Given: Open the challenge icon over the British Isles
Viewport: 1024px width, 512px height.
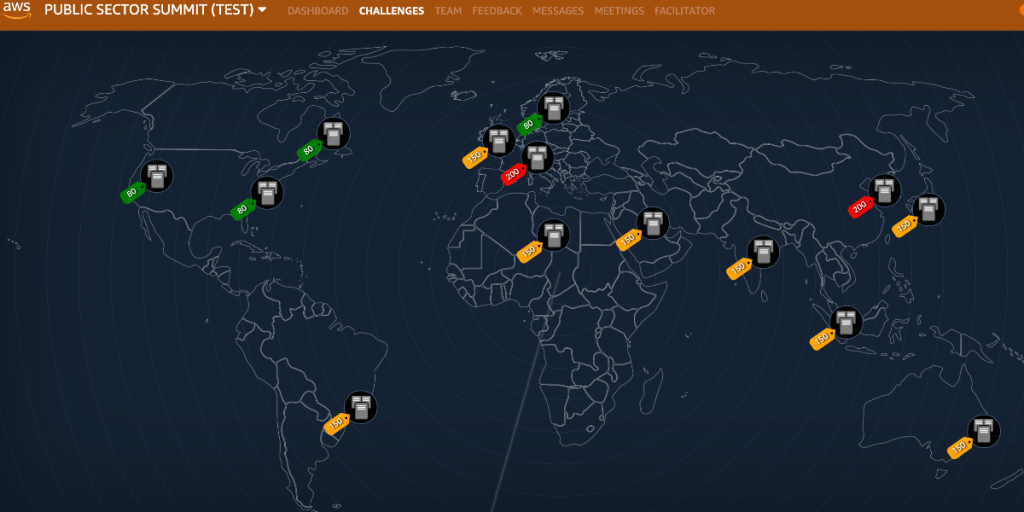Looking at the screenshot, I should (499, 141).
